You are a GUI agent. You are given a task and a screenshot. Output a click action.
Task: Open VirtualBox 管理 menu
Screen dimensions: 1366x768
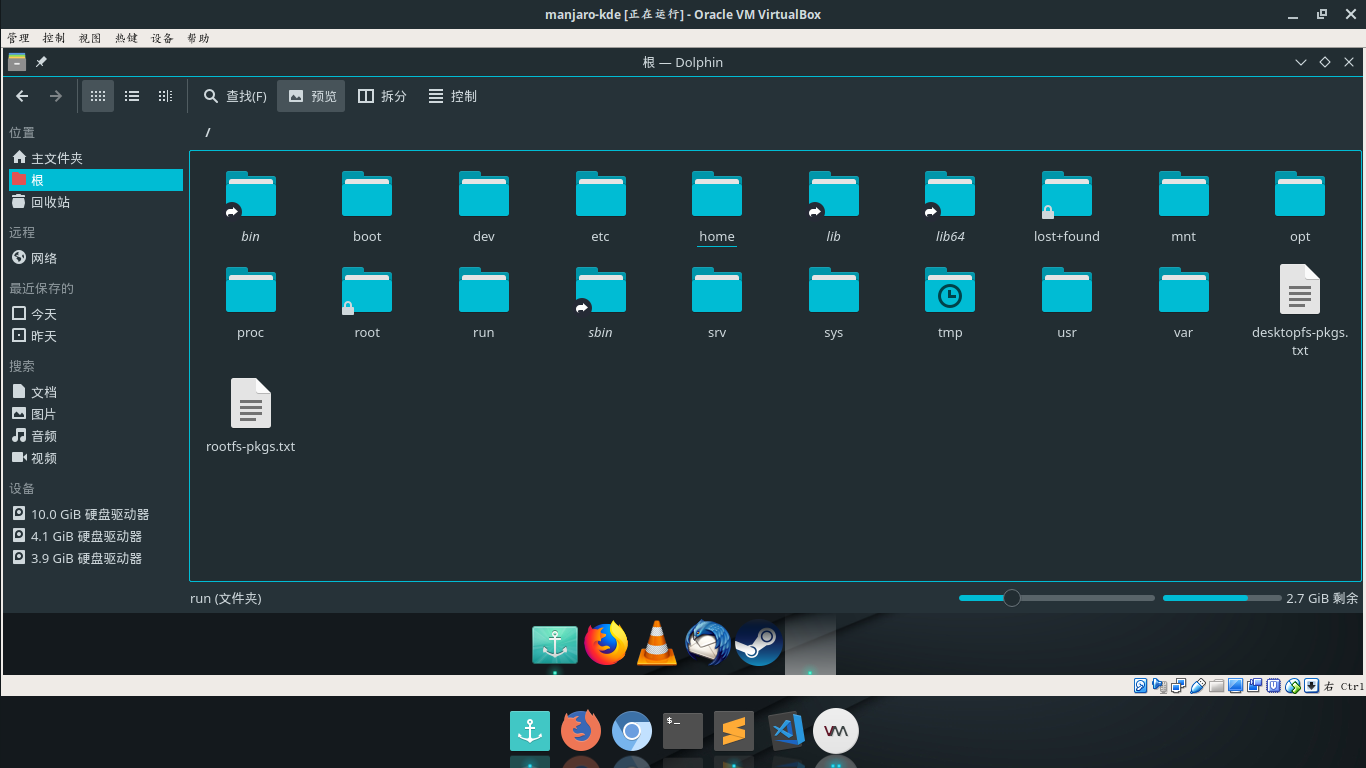coord(18,38)
